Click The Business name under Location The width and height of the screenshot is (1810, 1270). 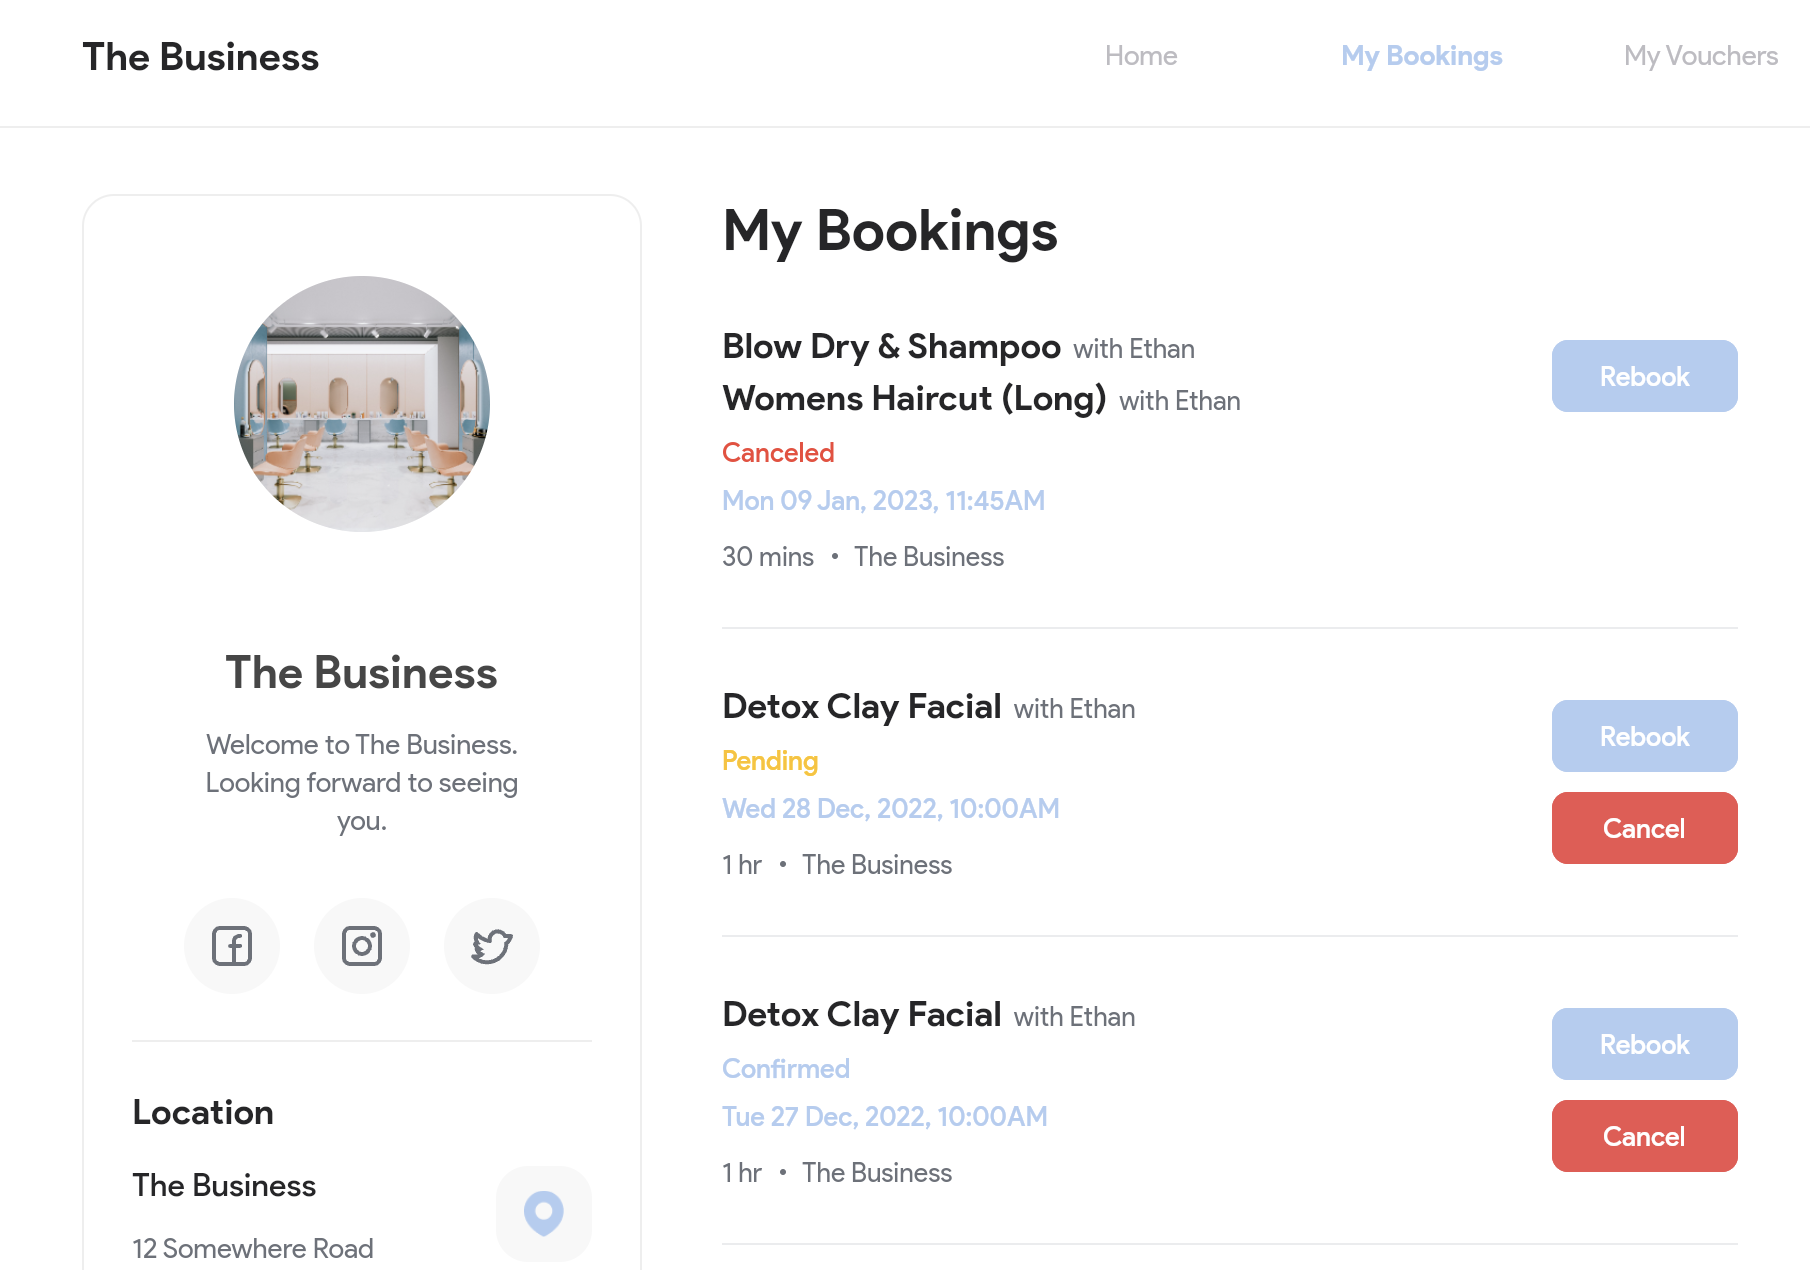225,1185
